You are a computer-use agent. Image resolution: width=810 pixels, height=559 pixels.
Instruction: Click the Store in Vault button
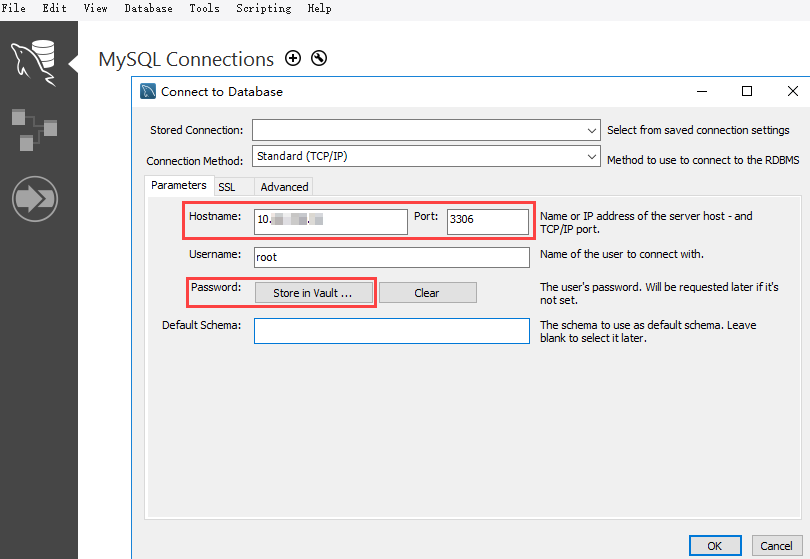[313, 293]
